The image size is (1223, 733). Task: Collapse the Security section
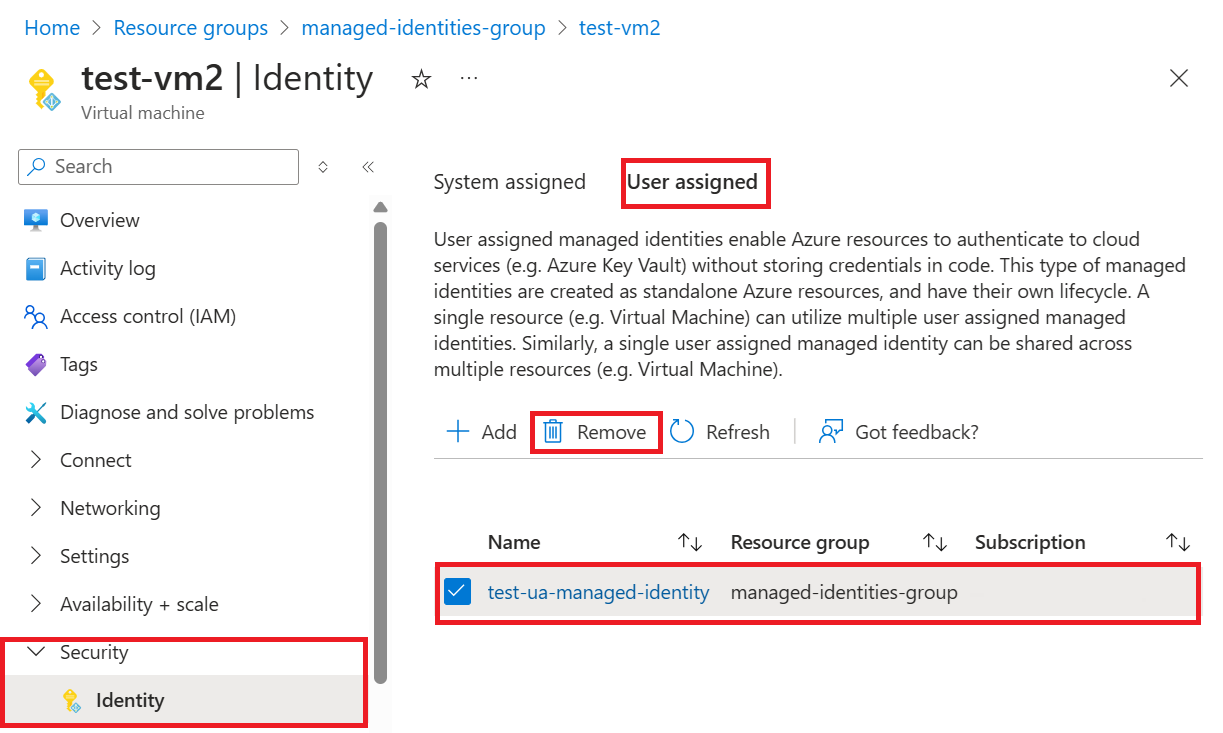point(37,652)
